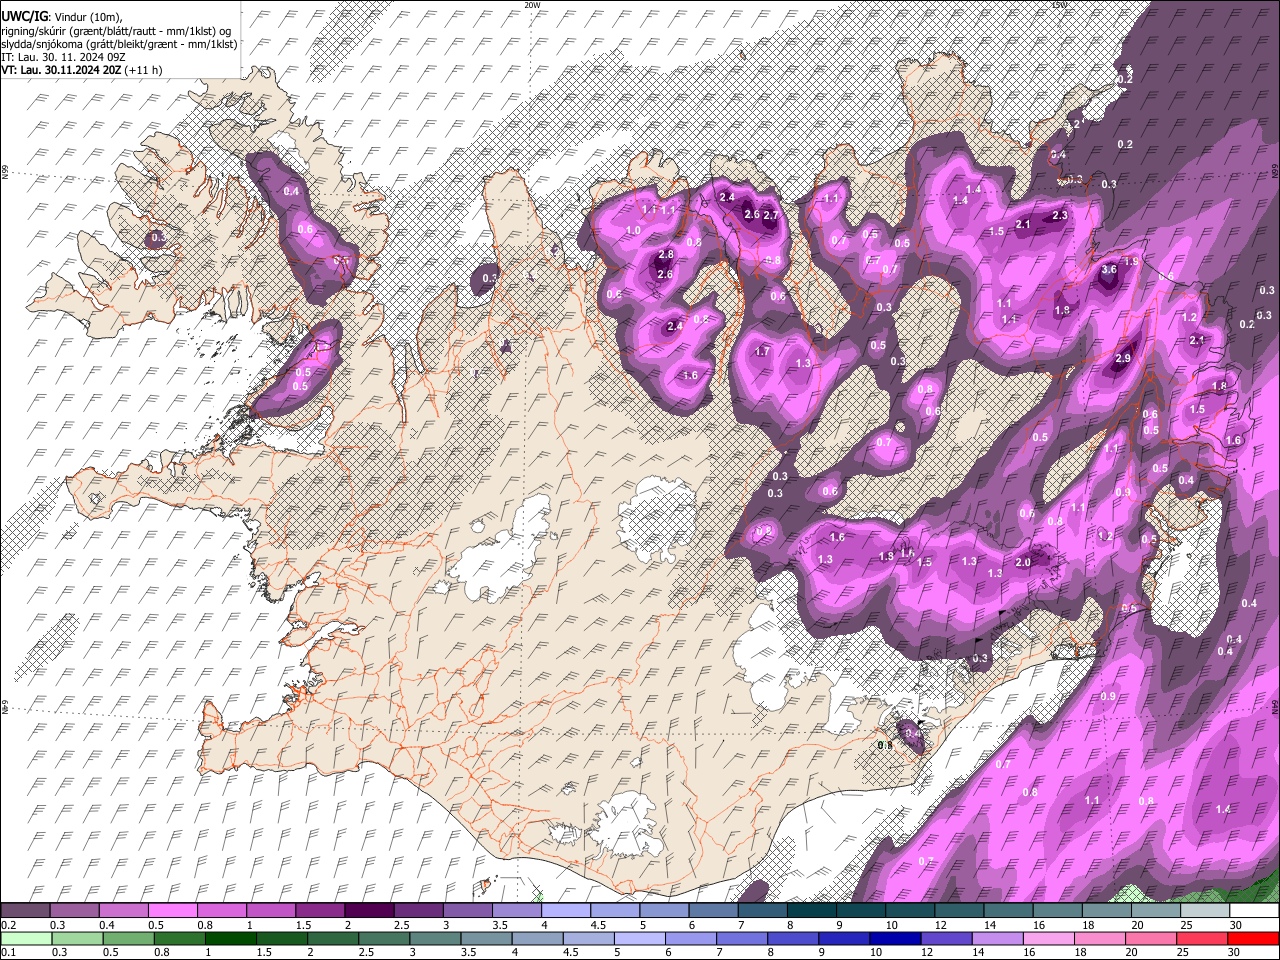Select the darkest green 1–1.5 rain-scale swatch
Screen dimensions: 1280x960
pos(231,939)
